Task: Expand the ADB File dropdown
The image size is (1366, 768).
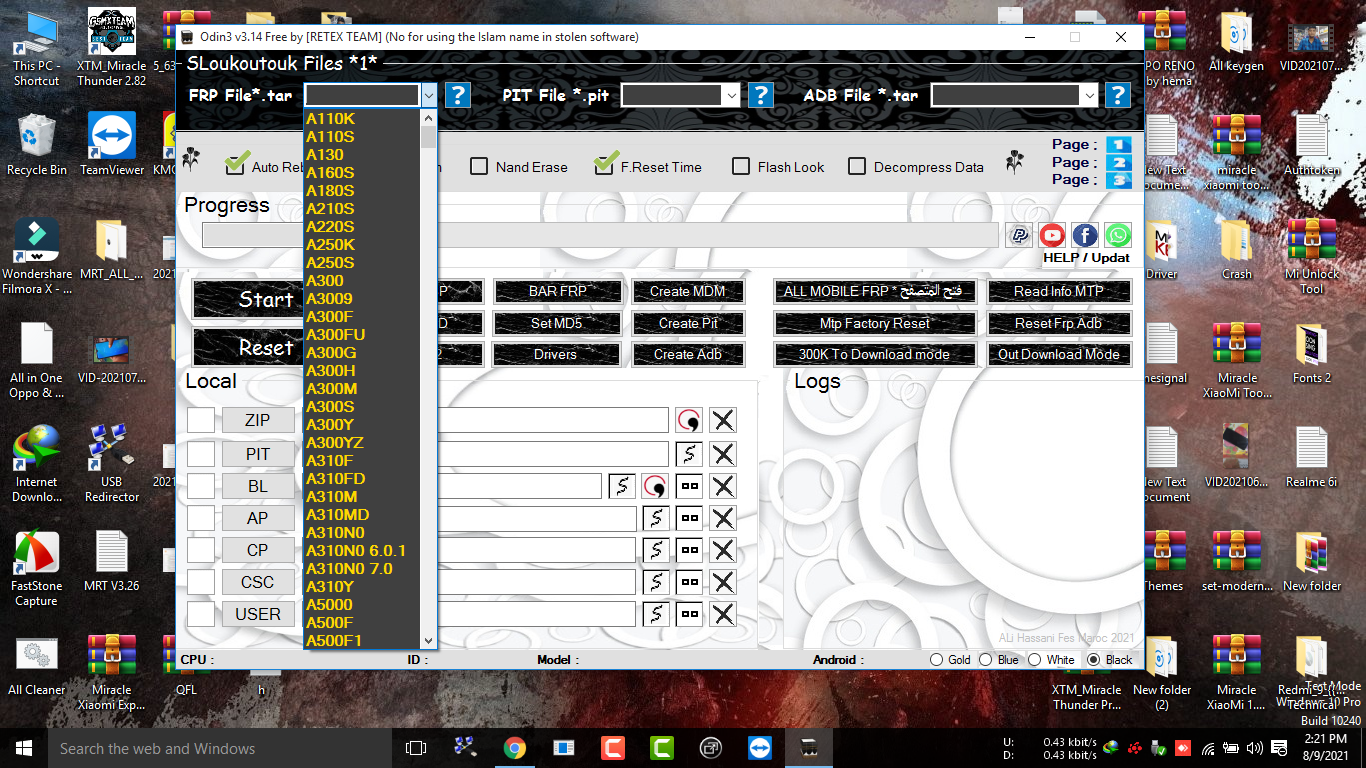Action: click(1089, 95)
